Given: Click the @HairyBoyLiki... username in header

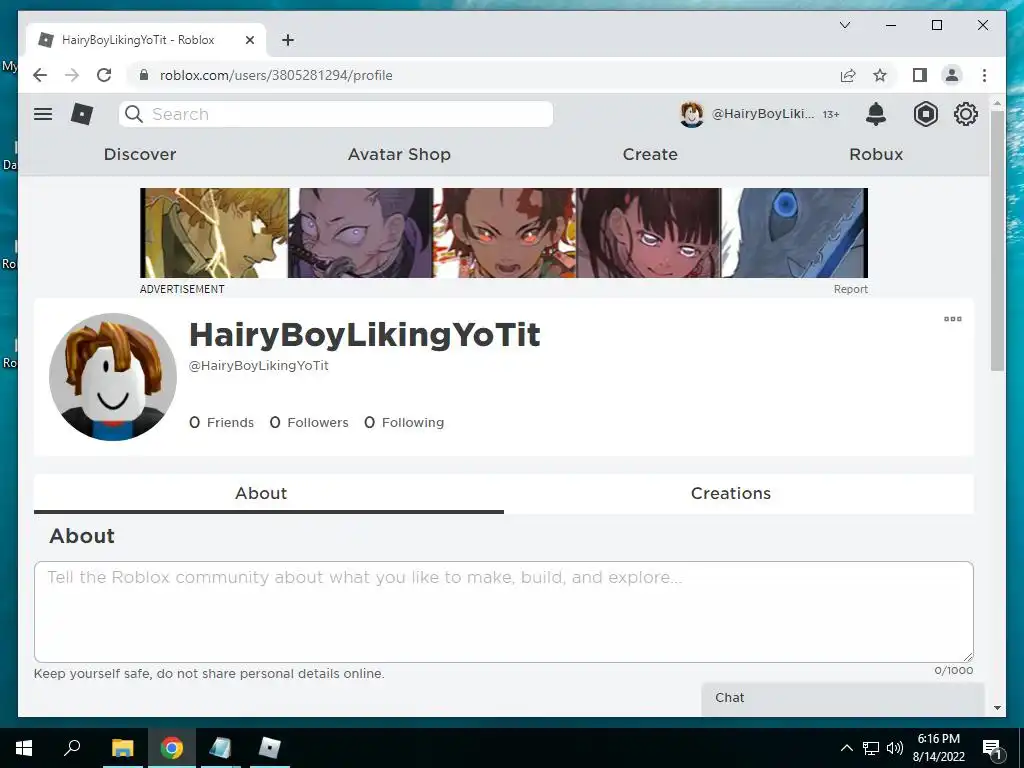Looking at the screenshot, I should click(763, 114).
